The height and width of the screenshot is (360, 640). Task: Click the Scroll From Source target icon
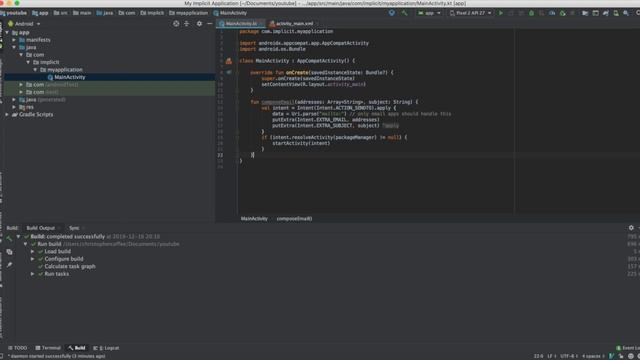click(176, 24)
